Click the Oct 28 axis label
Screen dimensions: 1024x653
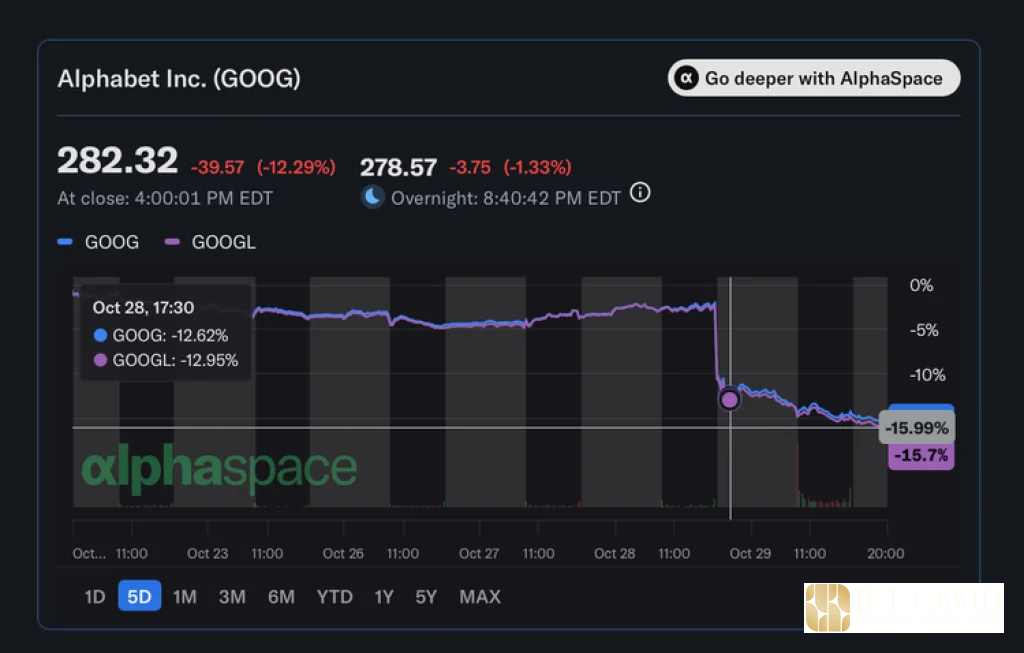click(x=615, y=554)
